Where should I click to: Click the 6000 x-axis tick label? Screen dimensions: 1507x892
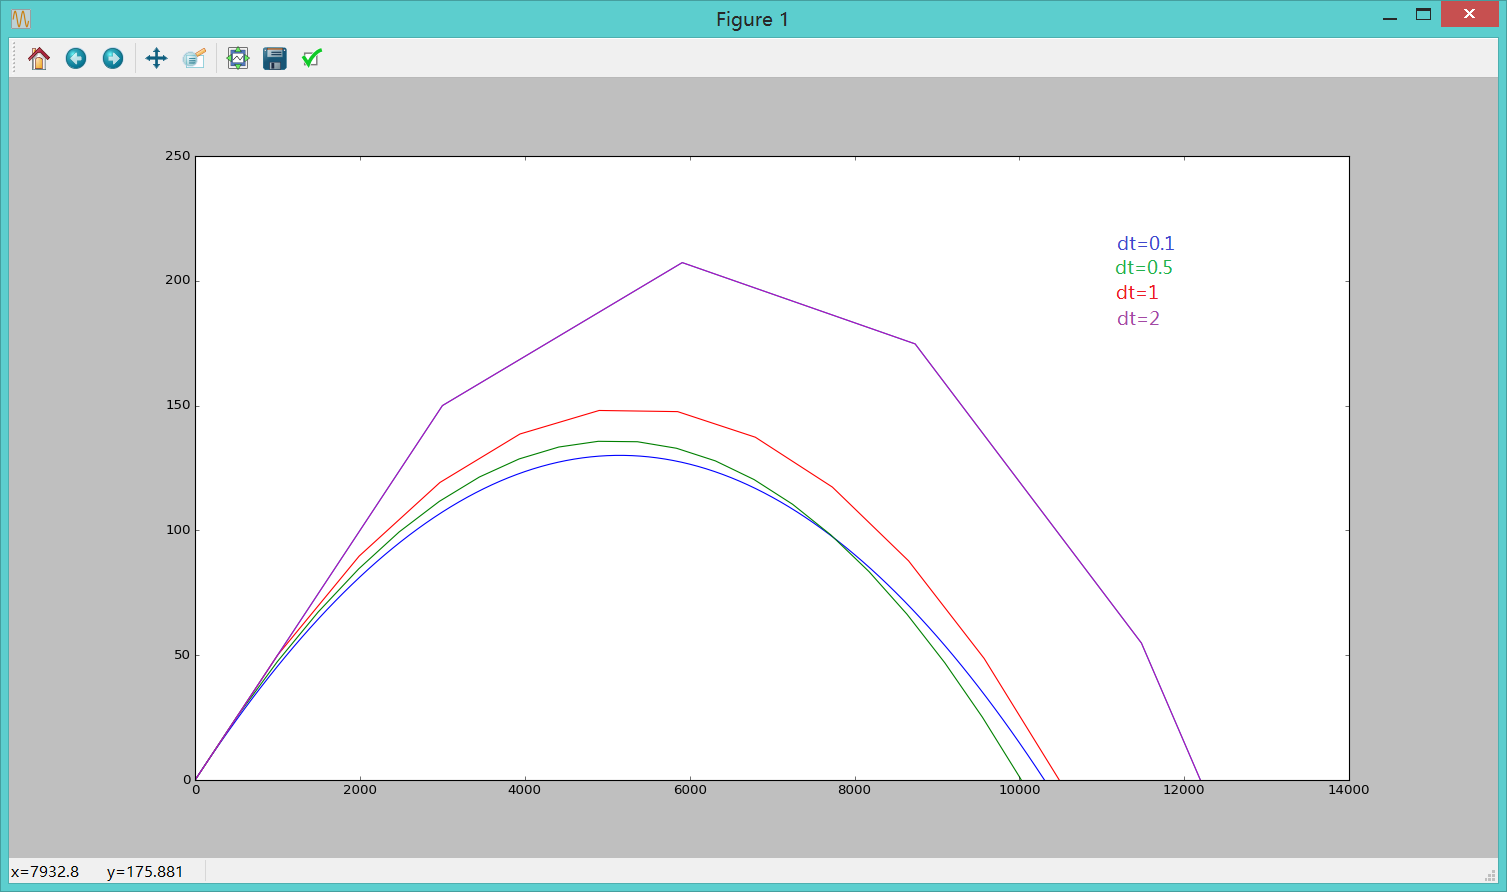690,790
